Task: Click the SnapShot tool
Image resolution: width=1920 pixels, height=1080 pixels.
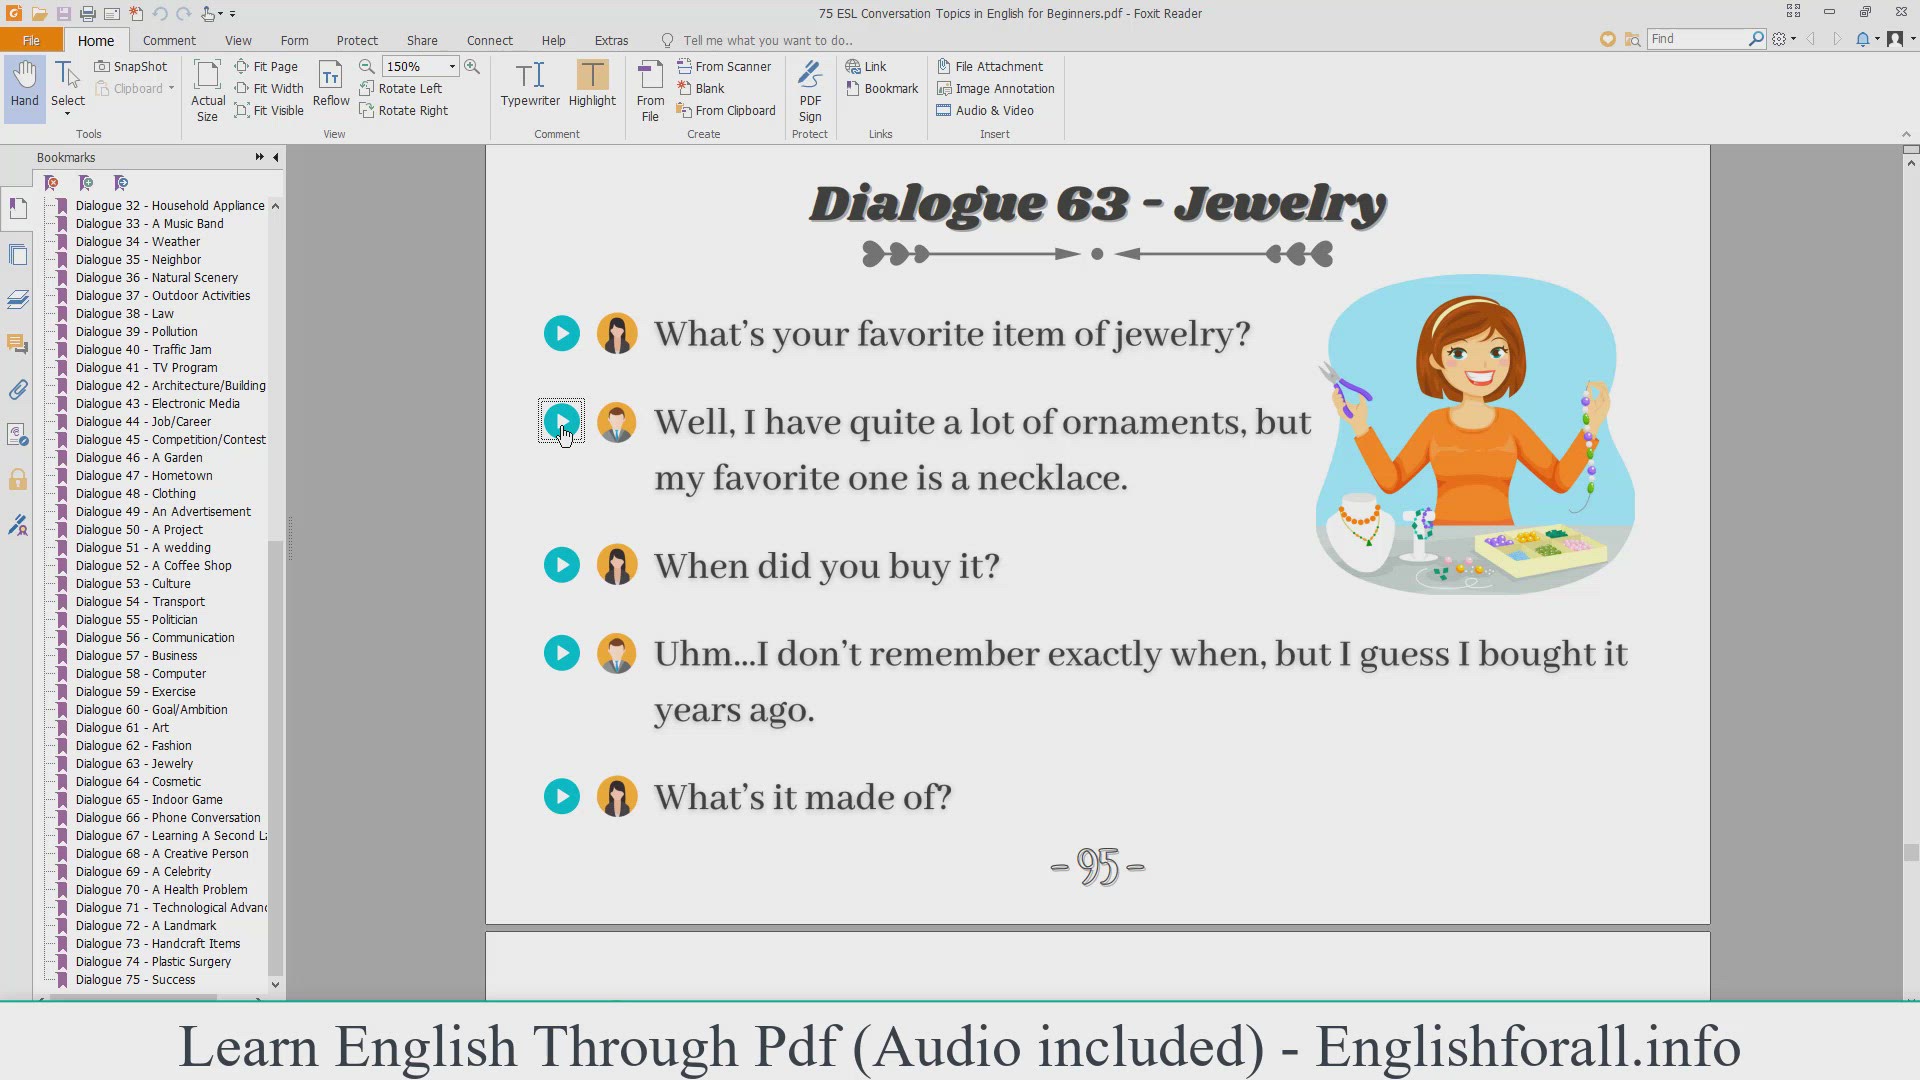Action: click(x=131, y=66)
